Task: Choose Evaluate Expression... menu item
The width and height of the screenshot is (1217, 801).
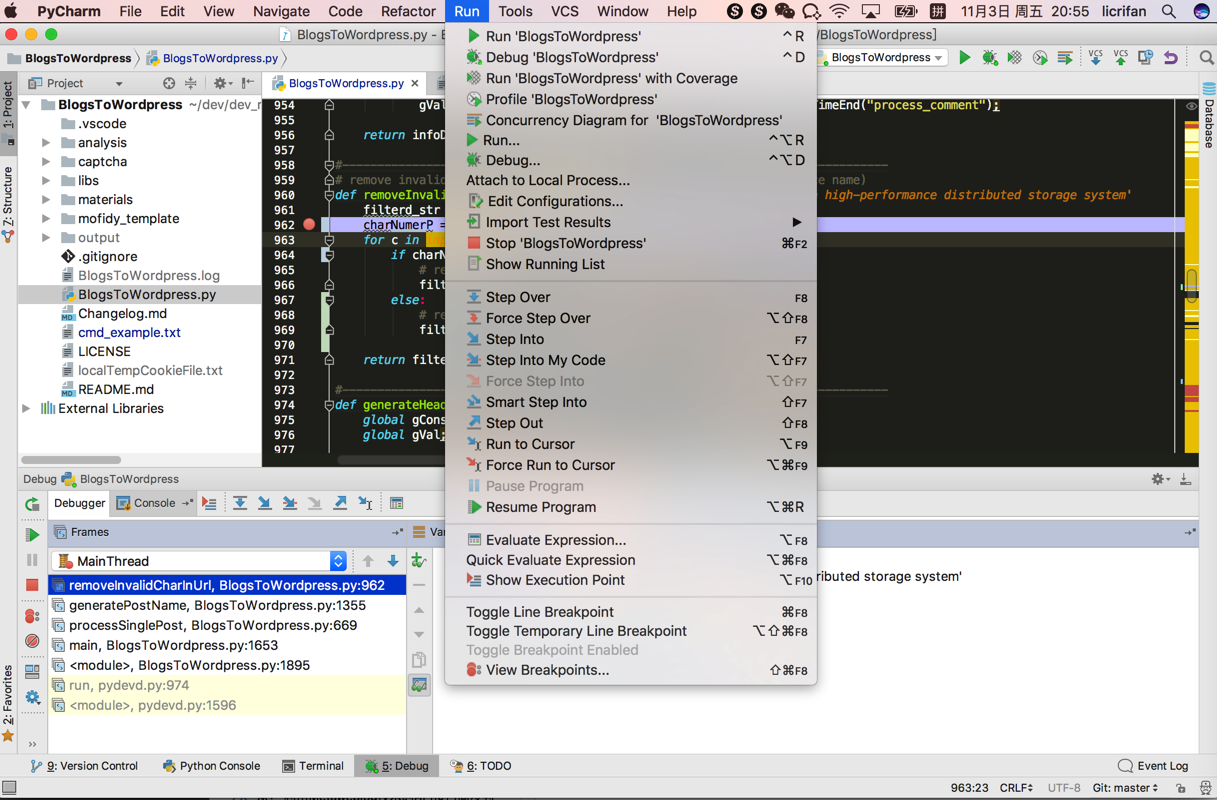Action: (x=631, y=540)
